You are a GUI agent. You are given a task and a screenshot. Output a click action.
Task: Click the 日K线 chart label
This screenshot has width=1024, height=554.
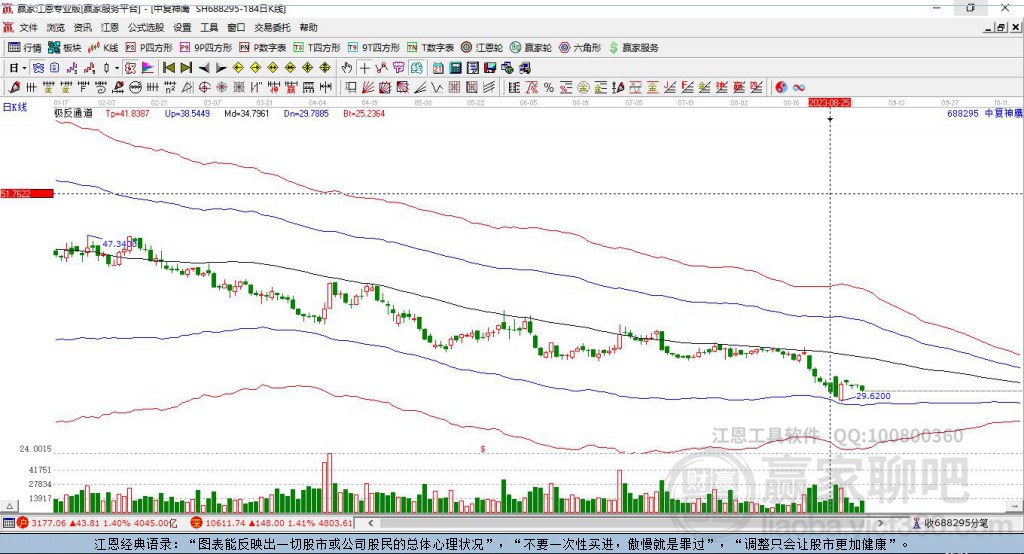[15, 107]
